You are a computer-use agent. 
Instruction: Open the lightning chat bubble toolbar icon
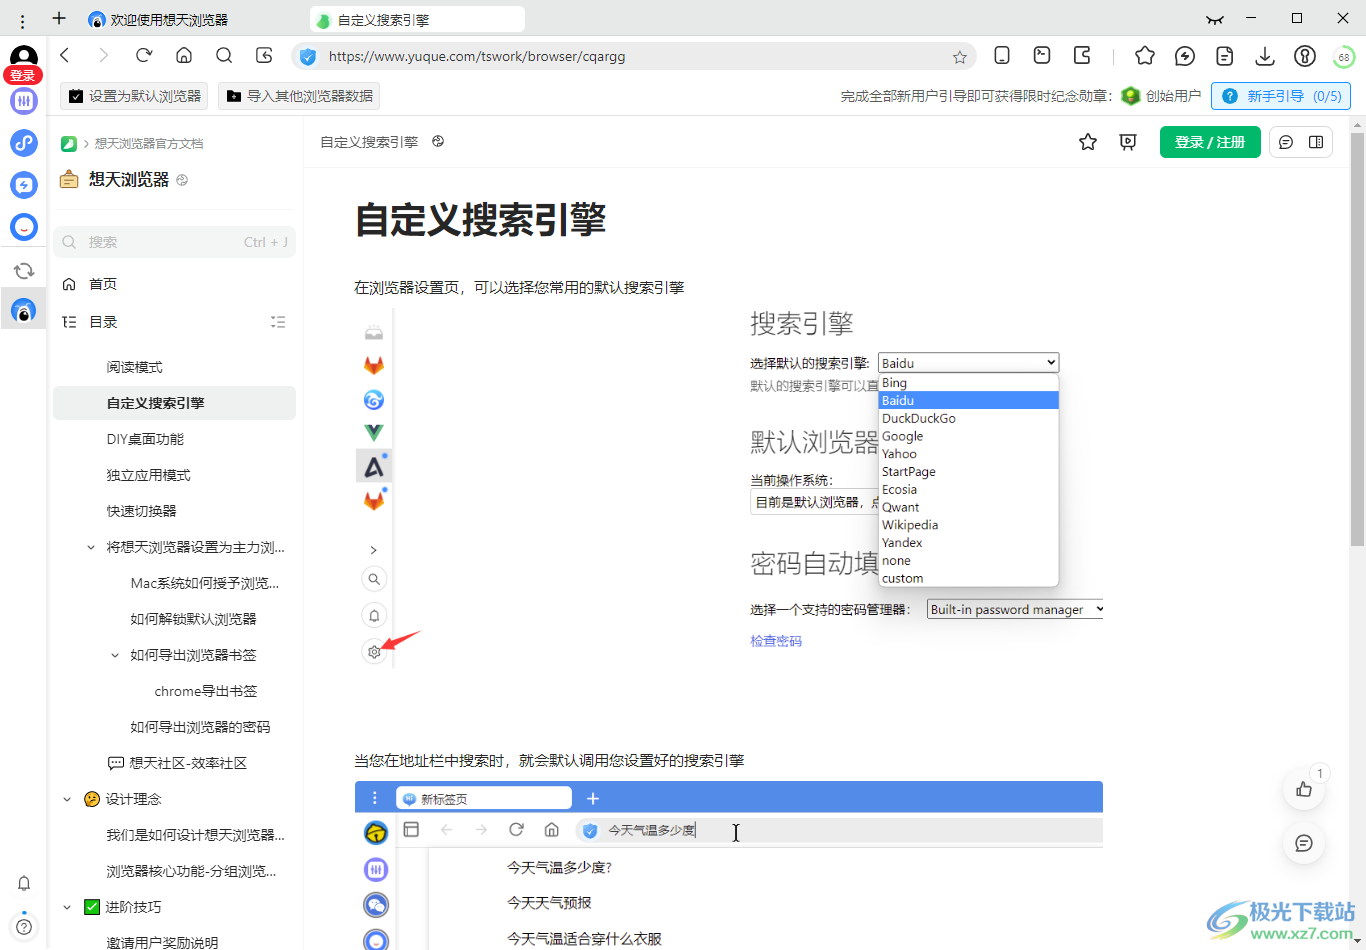[1185, 56]
